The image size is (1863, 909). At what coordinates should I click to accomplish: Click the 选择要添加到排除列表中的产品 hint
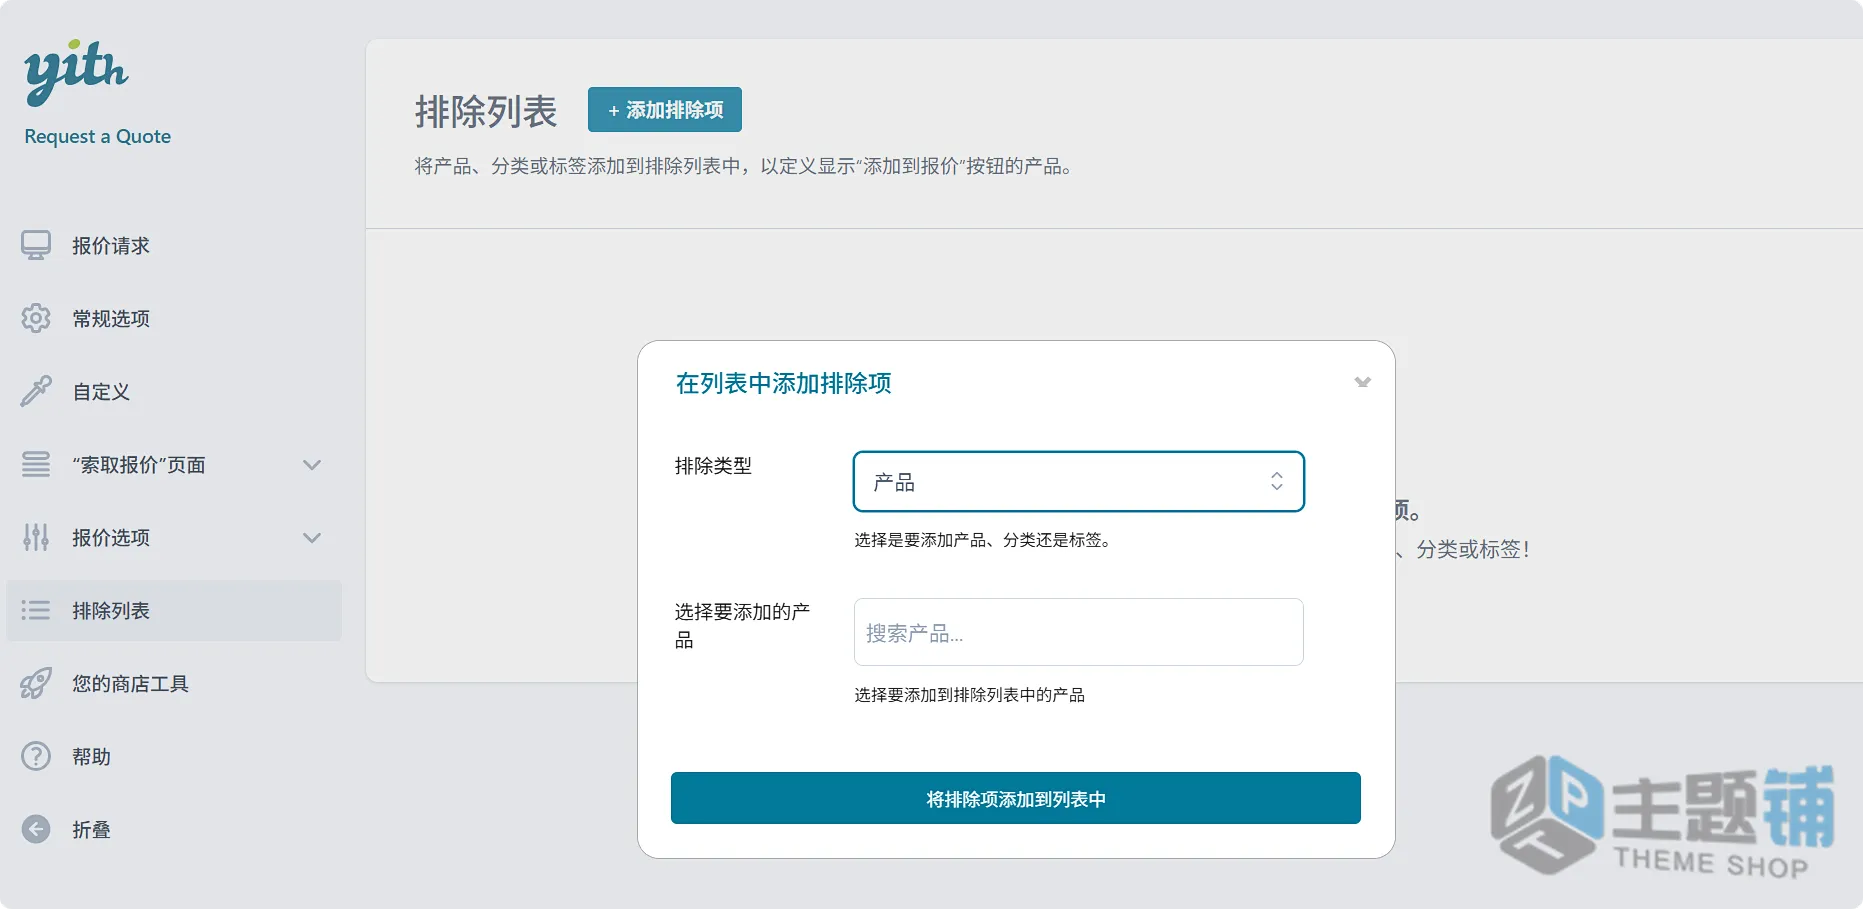coord(969,695)
